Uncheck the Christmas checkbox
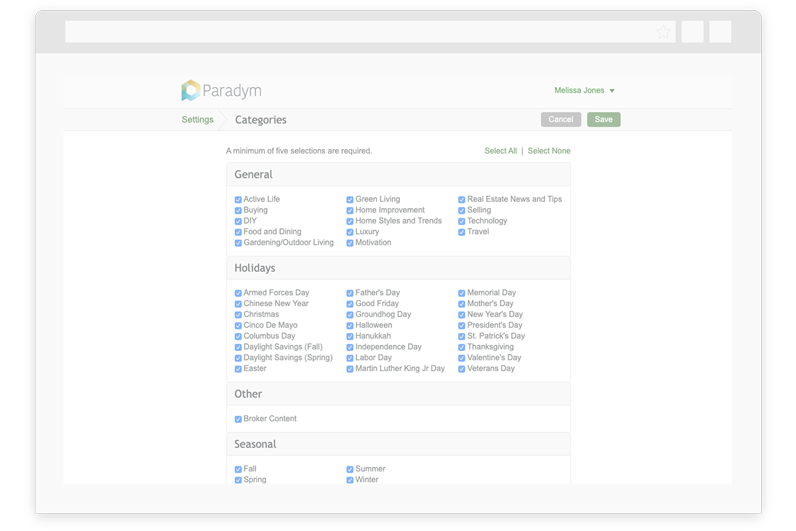 click(238, 315)
